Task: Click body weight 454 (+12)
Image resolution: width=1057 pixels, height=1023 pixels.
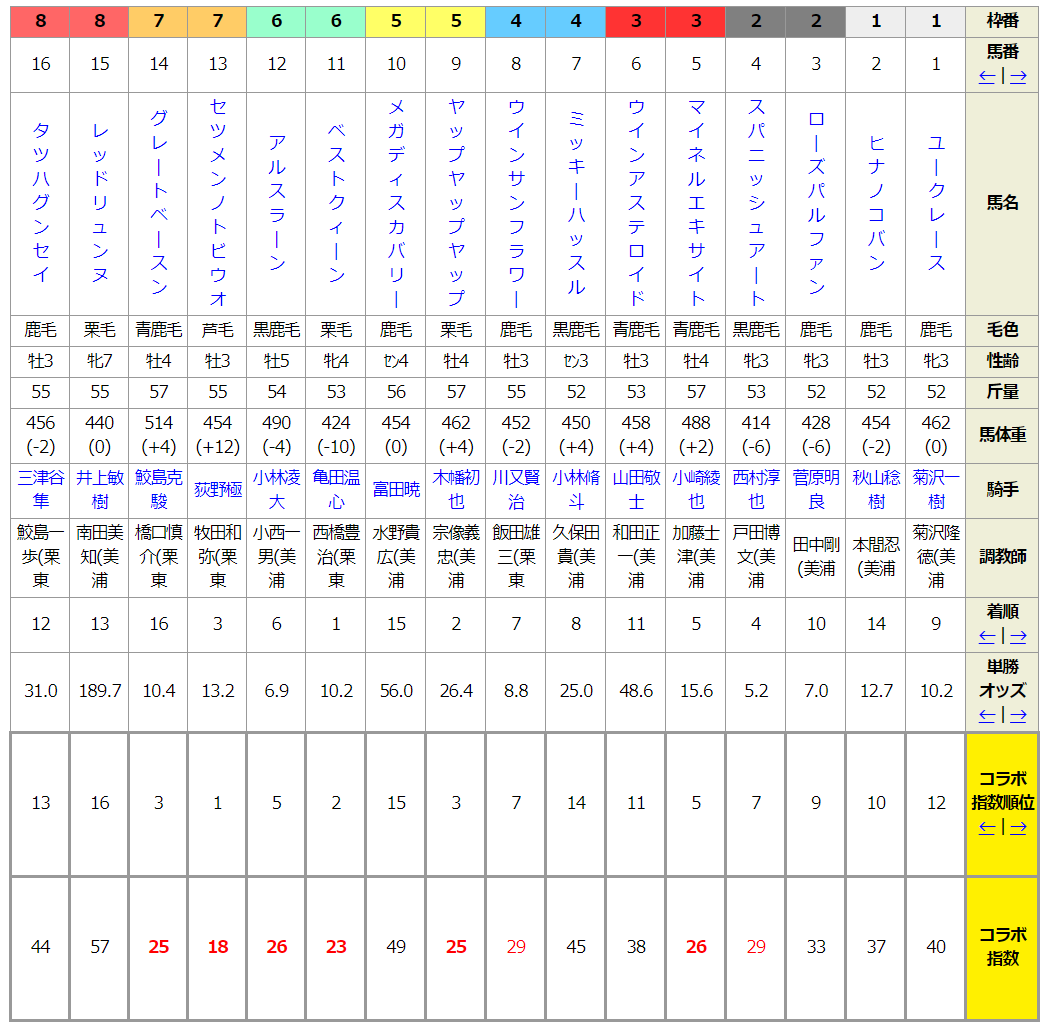Action: tap(218, 435)
